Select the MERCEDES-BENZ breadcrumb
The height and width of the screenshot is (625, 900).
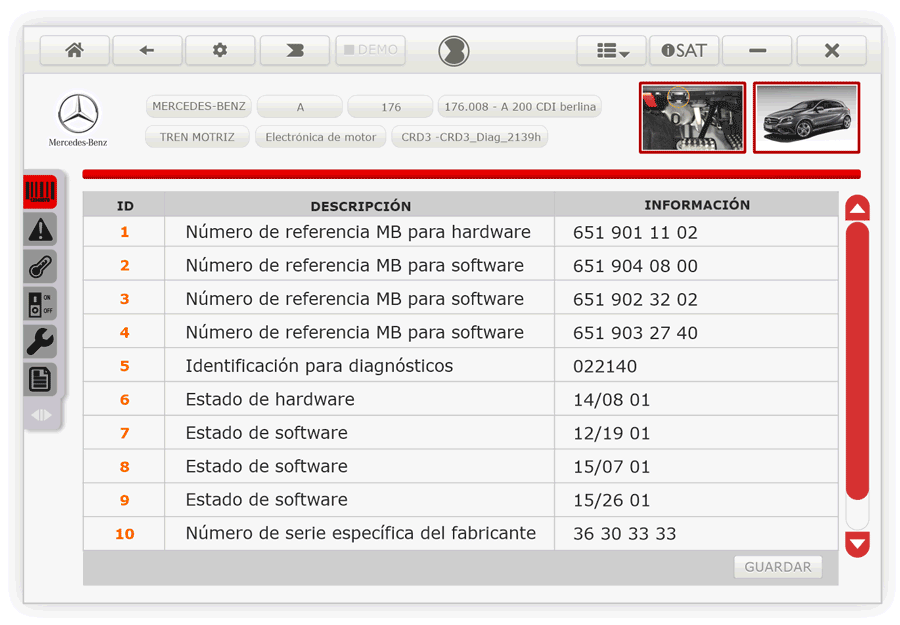coord(199,106)
